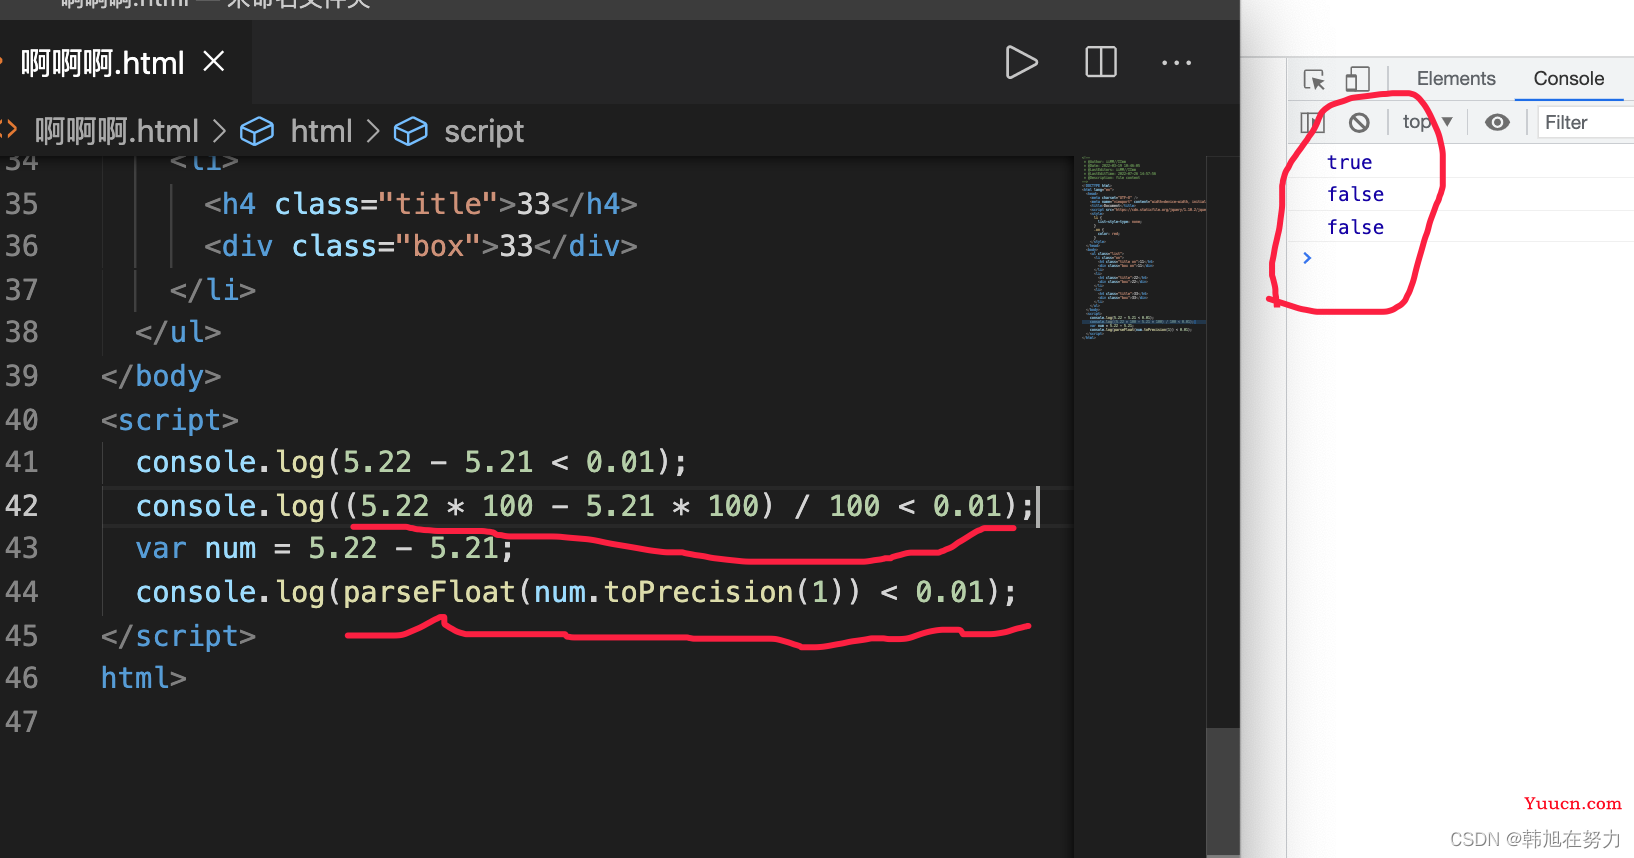
Task: Split the editor with the split icon
Action: [x=1101, y=62]
